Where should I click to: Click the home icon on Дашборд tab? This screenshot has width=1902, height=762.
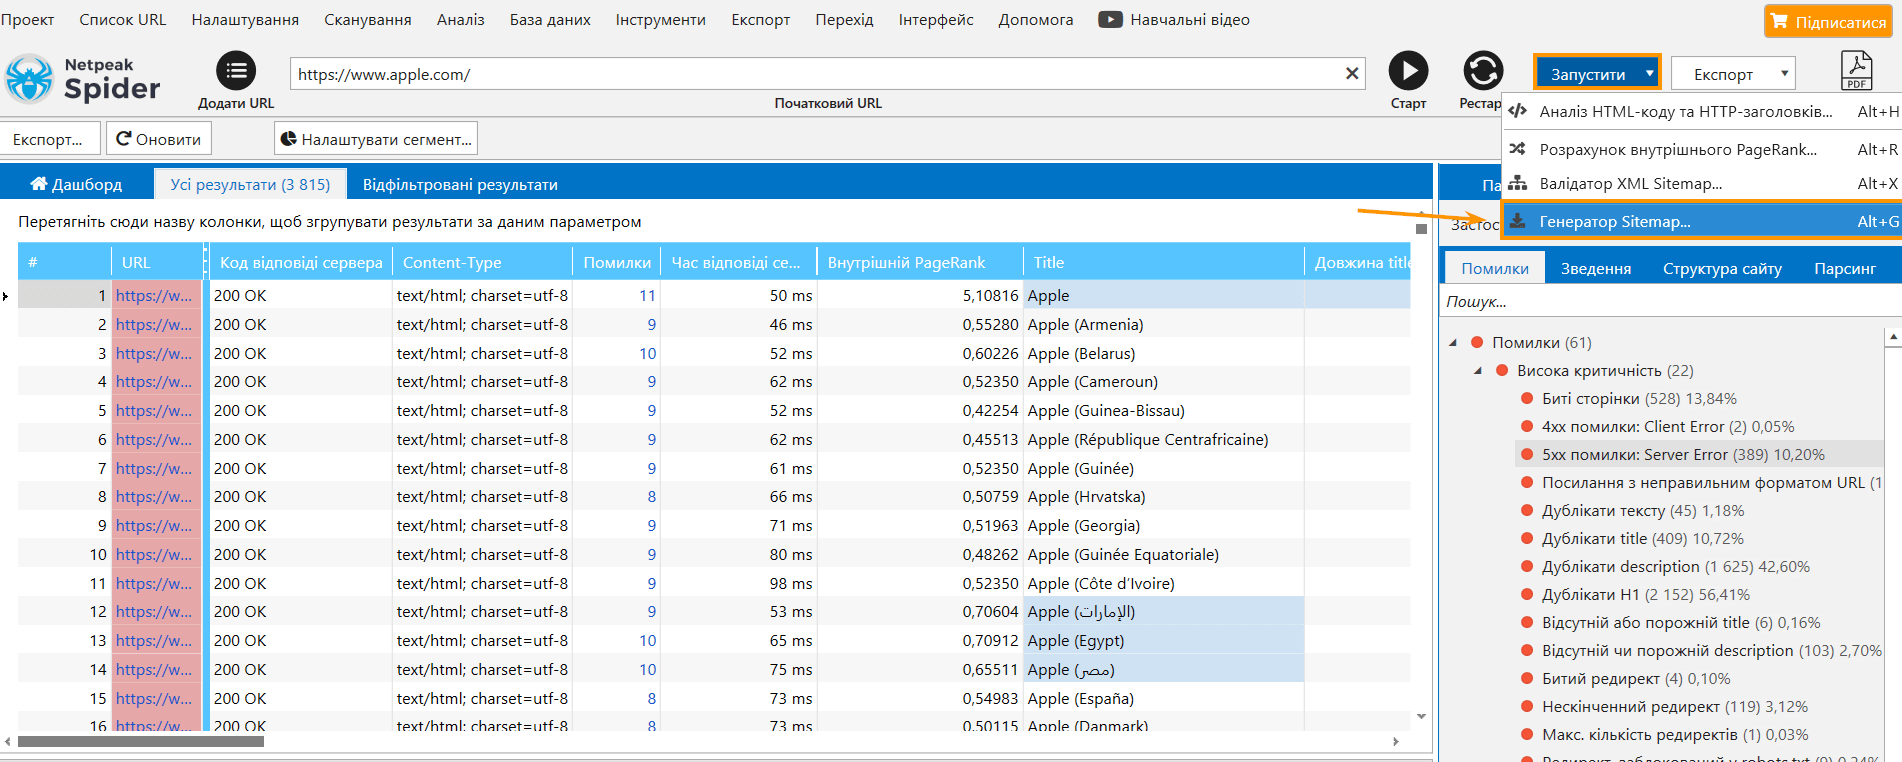tap(39, 184)
